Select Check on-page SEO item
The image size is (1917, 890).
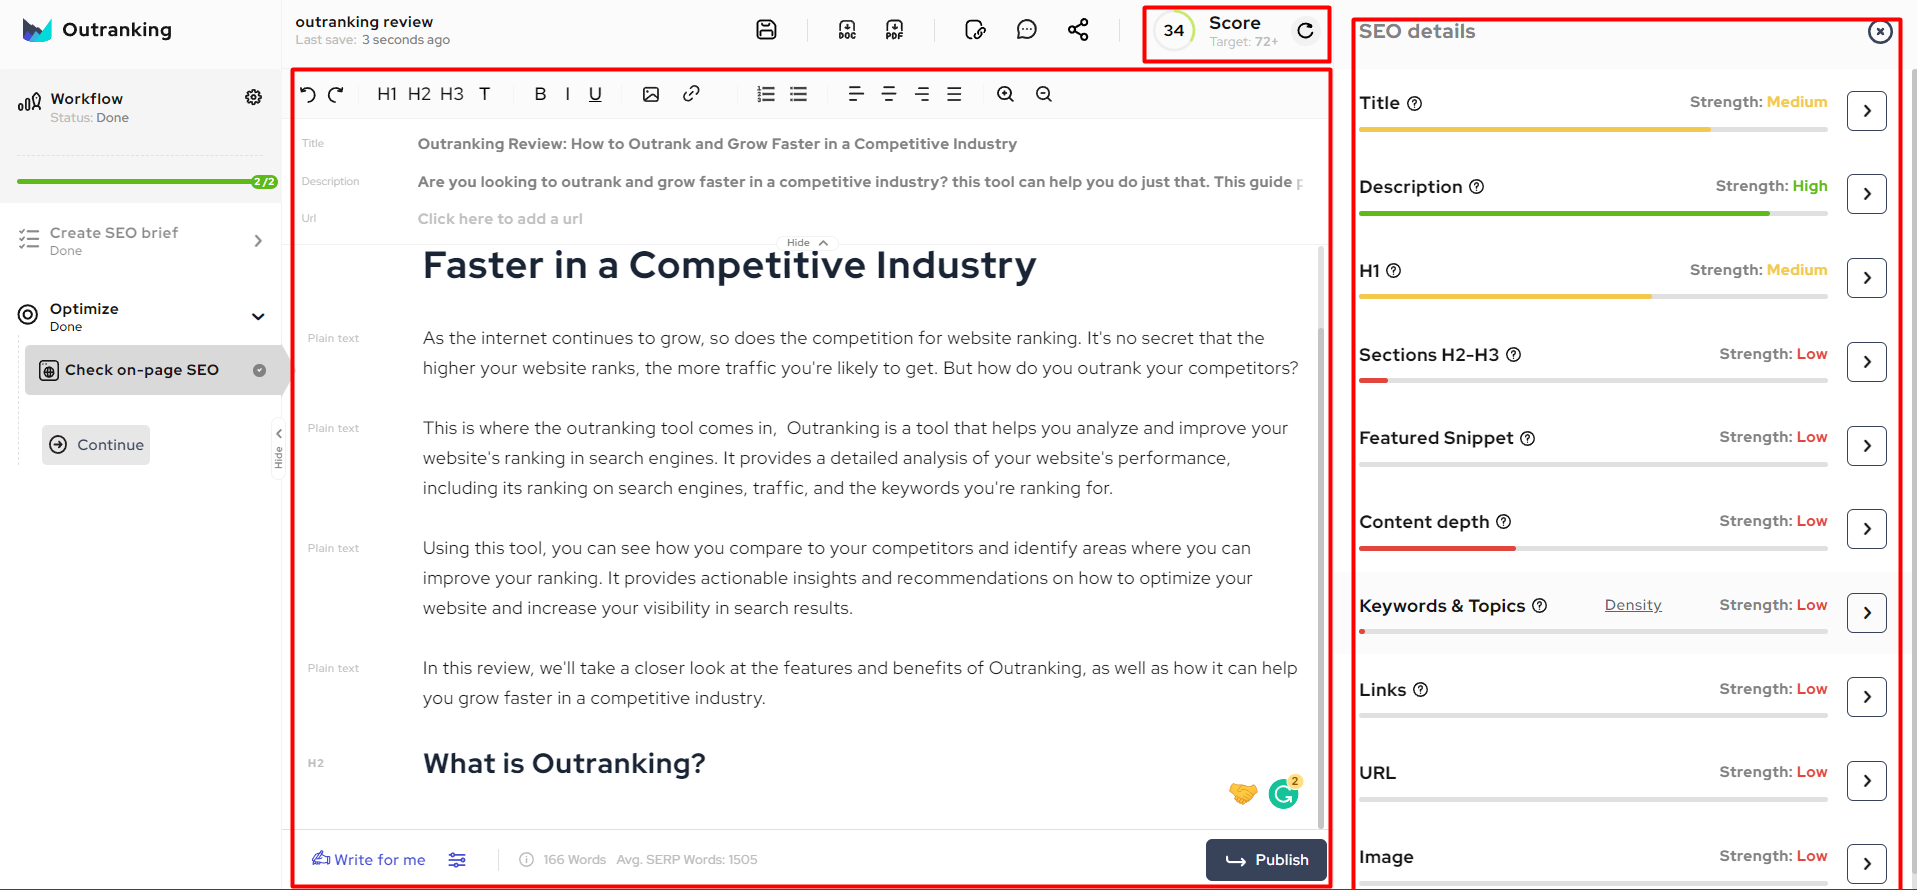coord(155,370)
